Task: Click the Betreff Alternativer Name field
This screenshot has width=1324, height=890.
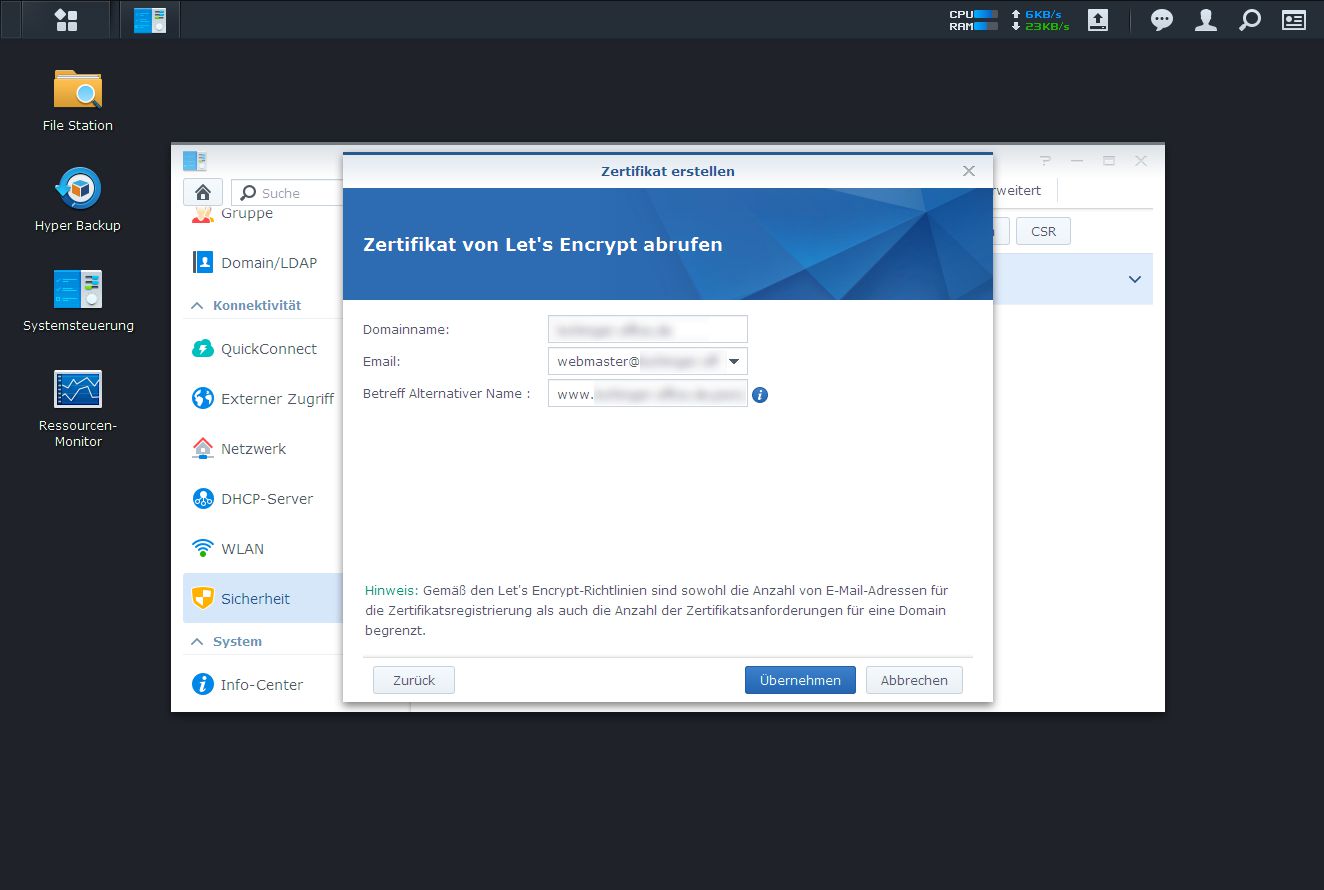Action: 648,394
